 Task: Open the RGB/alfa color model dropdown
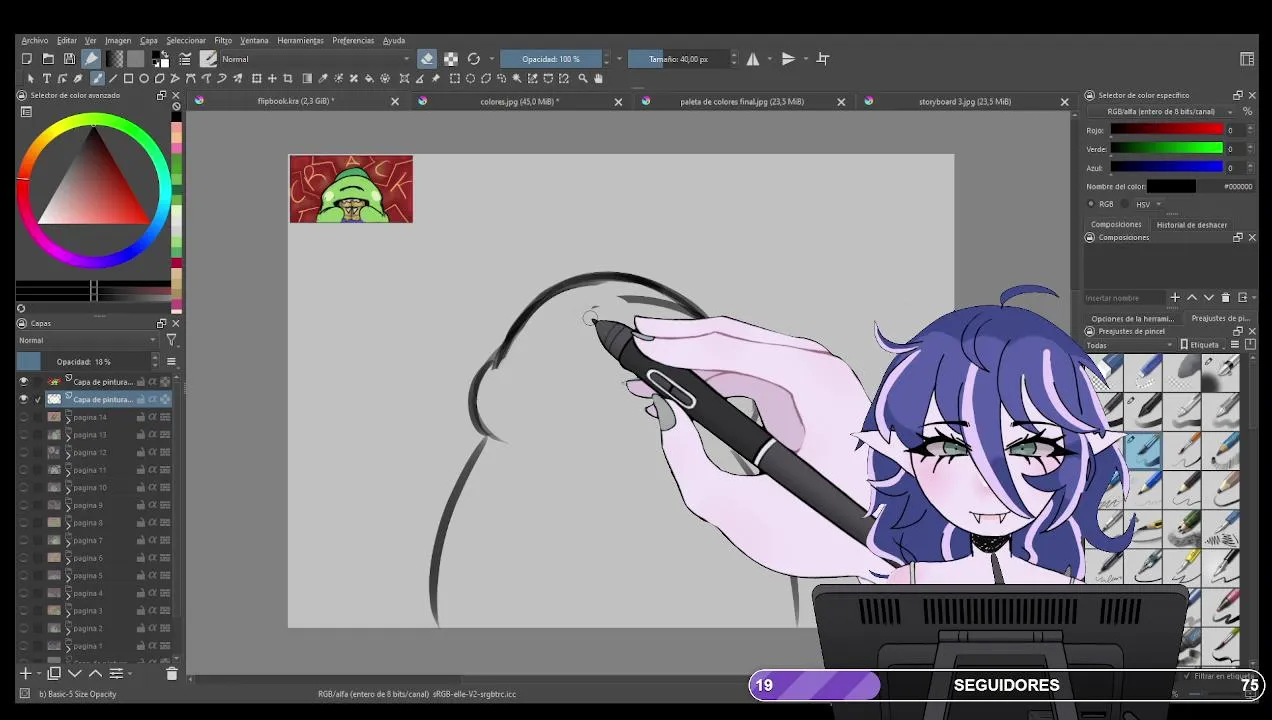pos(1161,111)
